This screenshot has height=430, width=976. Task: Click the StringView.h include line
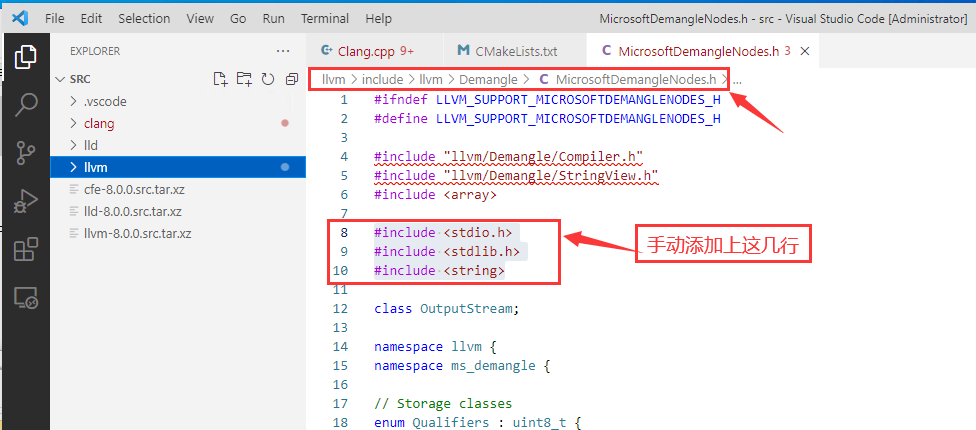coord(516,175)
